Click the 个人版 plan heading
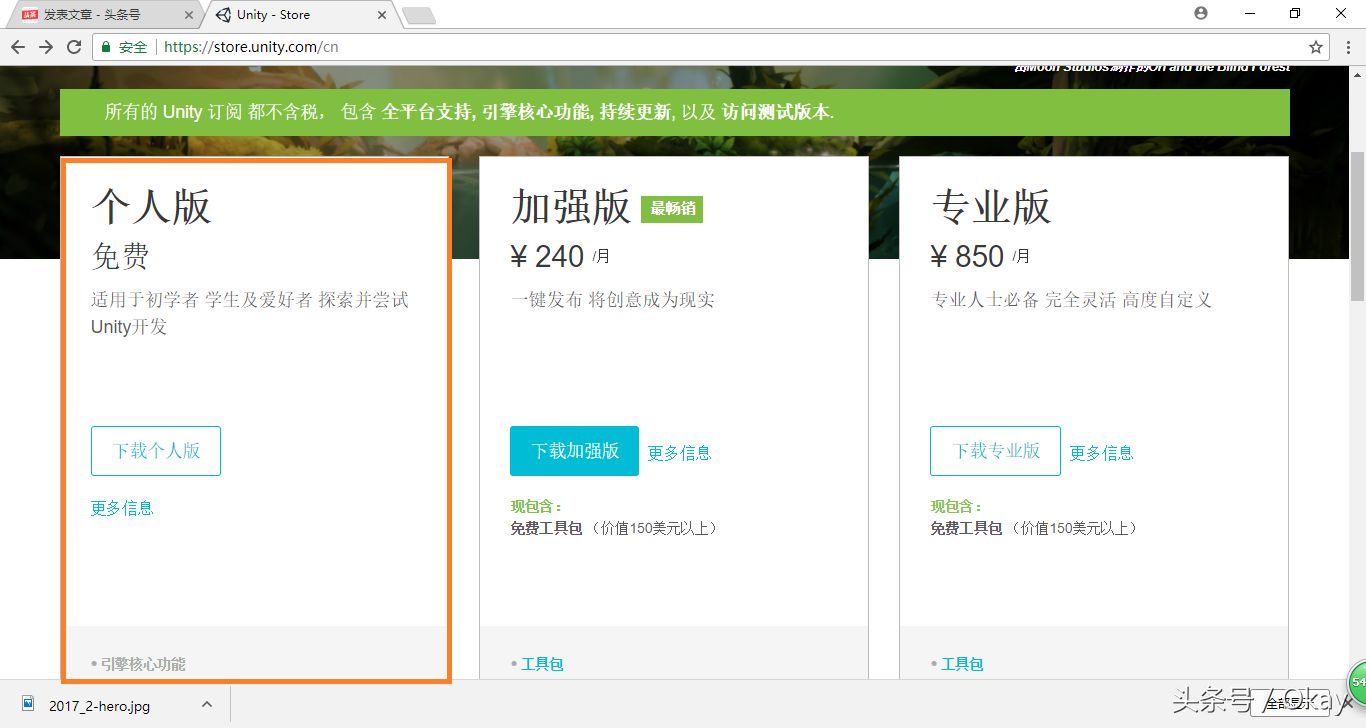 click(151, 207)
